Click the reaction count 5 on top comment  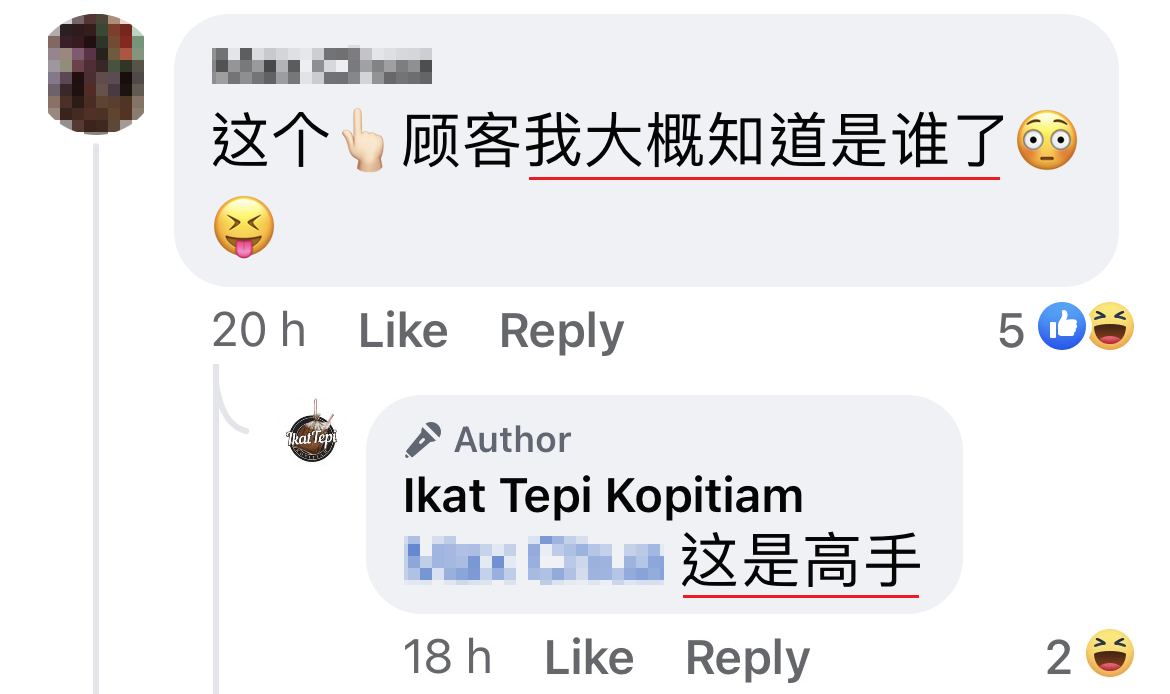[1011, 331]
